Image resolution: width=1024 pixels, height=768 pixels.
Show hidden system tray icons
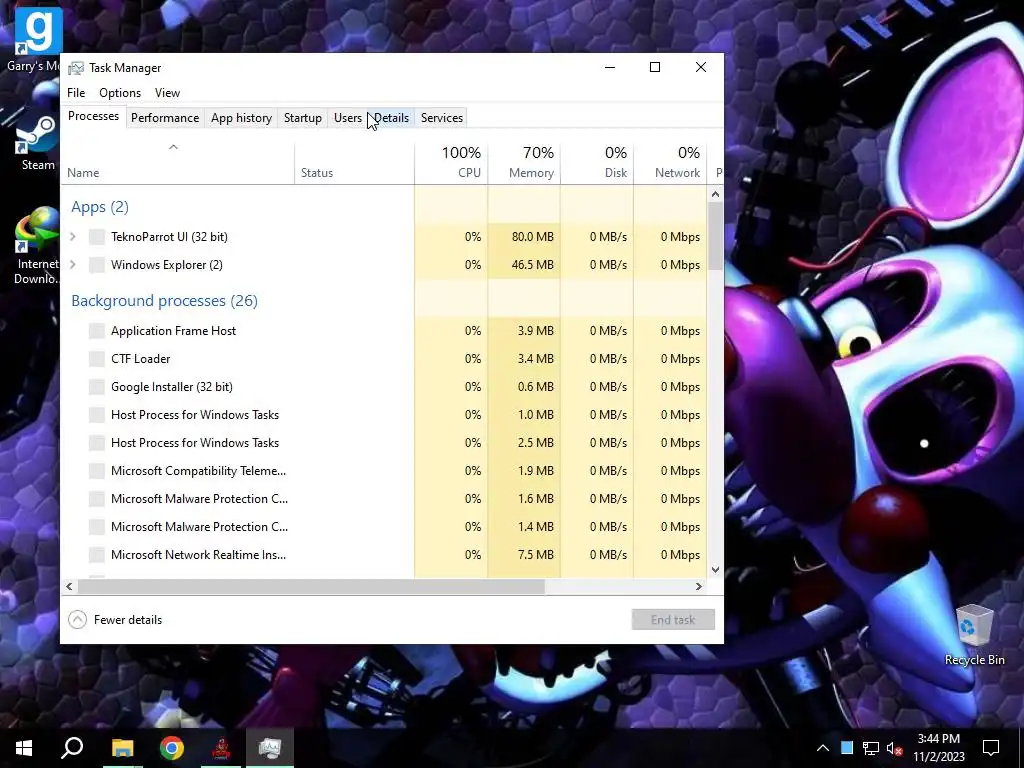pyautogui.click(x=823, y=748)
